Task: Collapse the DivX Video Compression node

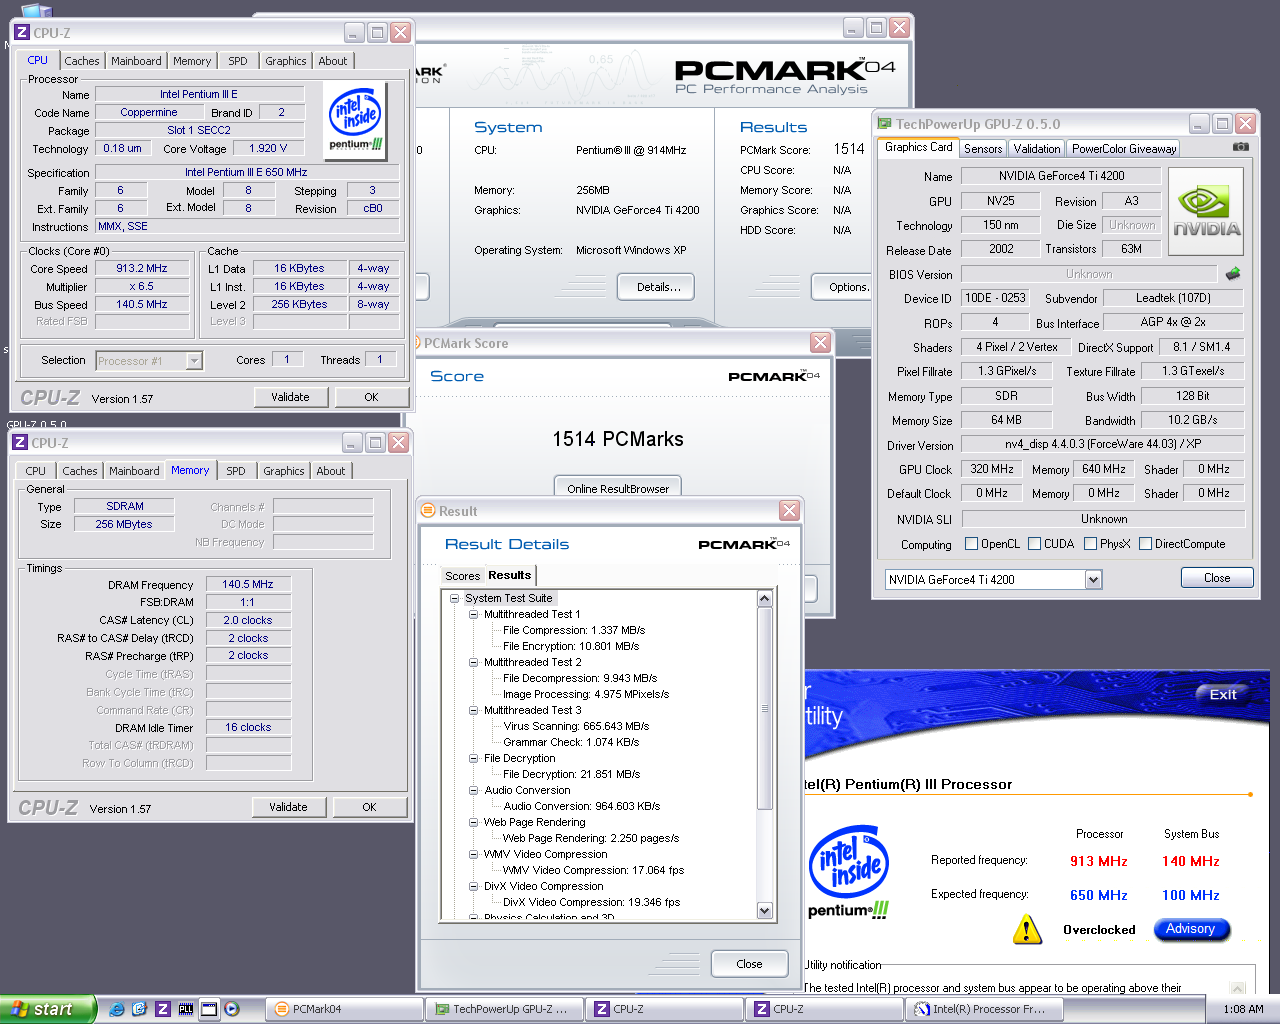Action: coord(473,886)
